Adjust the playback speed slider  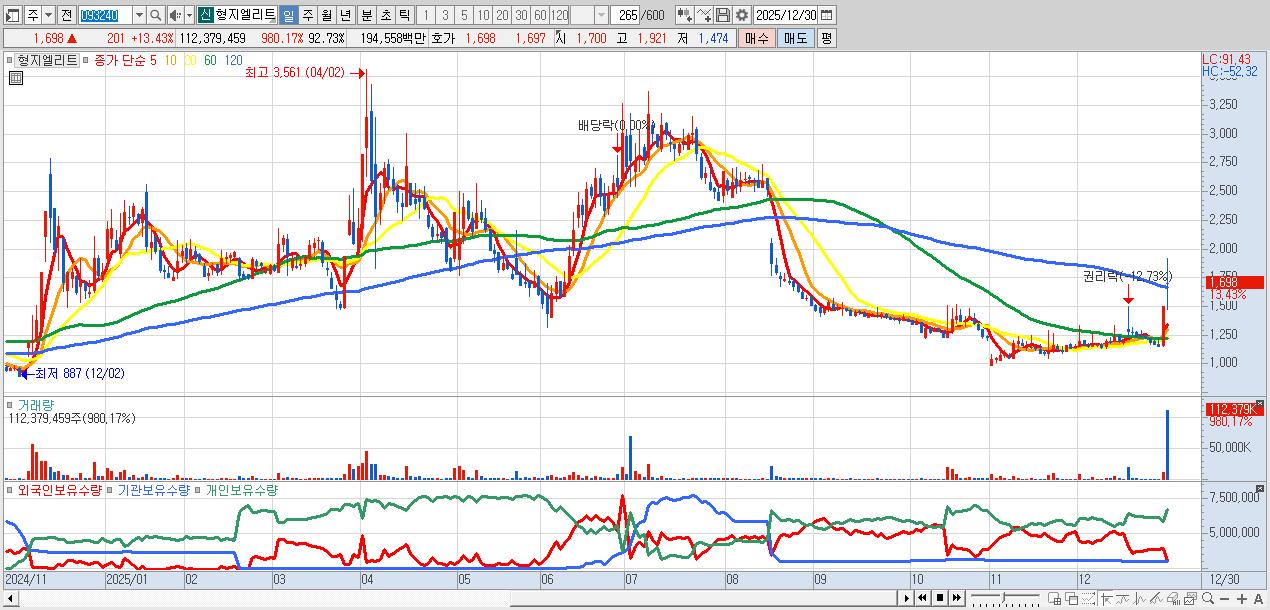[1003, 598]
